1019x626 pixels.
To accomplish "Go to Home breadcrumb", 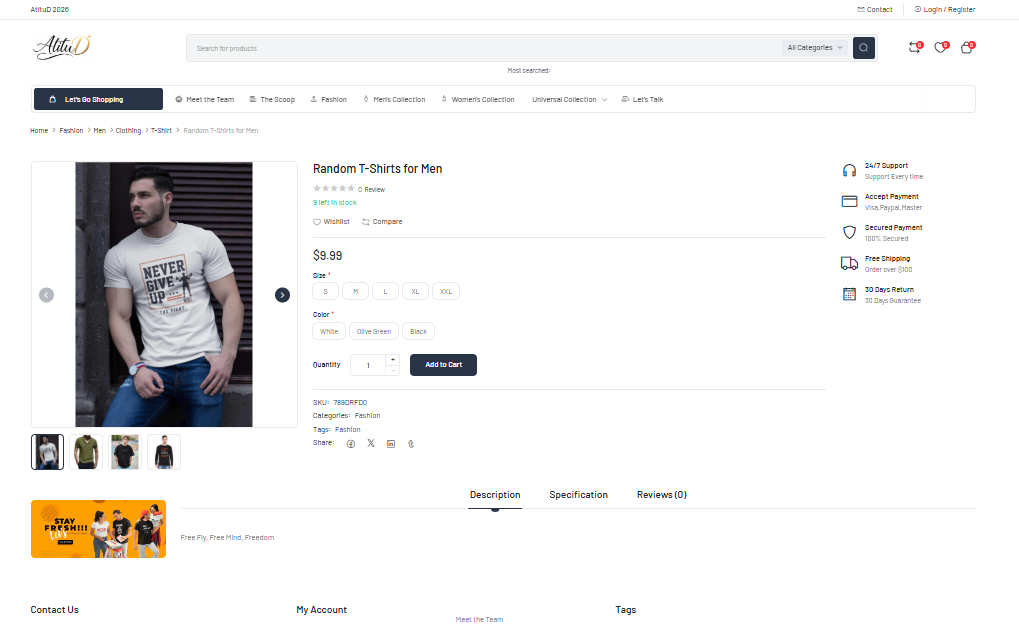I will click(x=39, y=131).
